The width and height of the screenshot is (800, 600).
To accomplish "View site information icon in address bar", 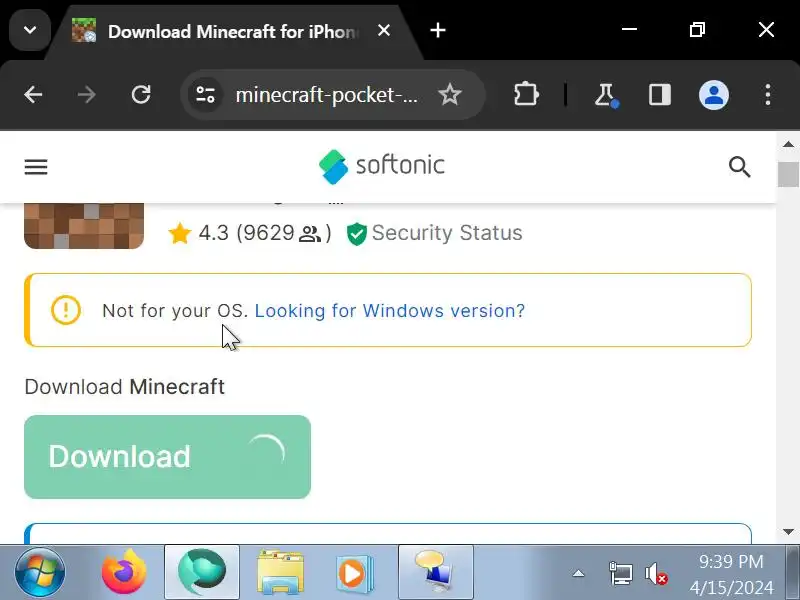I will pos(205,95).
